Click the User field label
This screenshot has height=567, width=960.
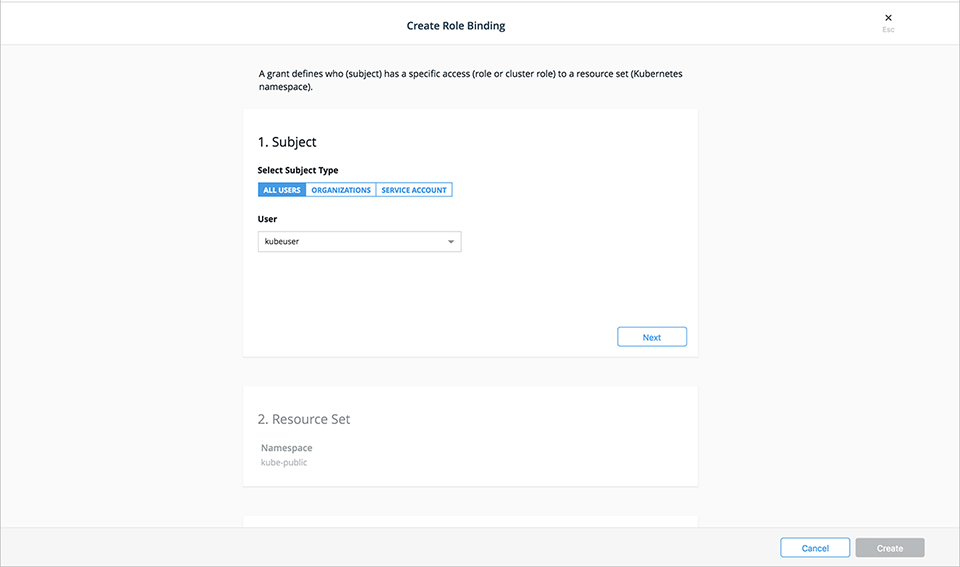(268, 218)
